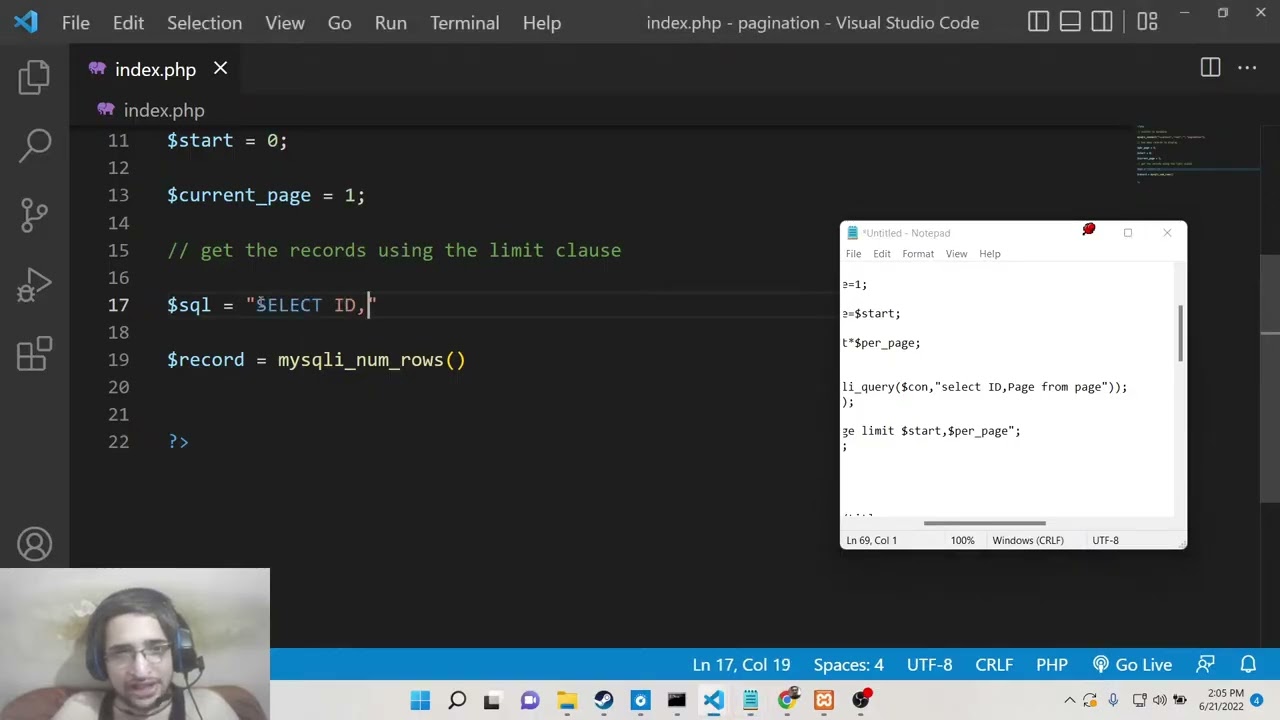Change encoding via UTF-8 in VS Code status bar
The height and width of the screenshot is (720, 1280).
[x=929, y=665]
